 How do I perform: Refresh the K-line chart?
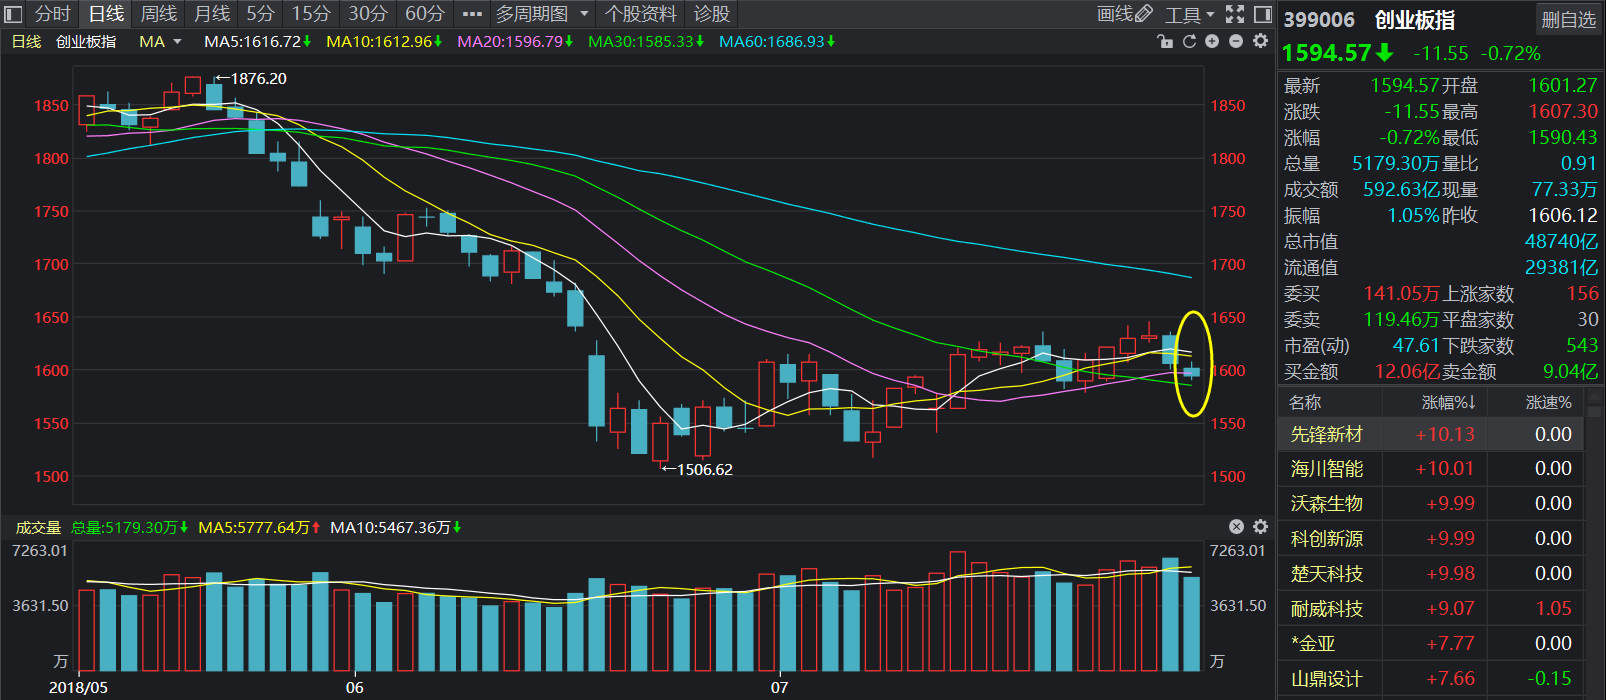1189,41
